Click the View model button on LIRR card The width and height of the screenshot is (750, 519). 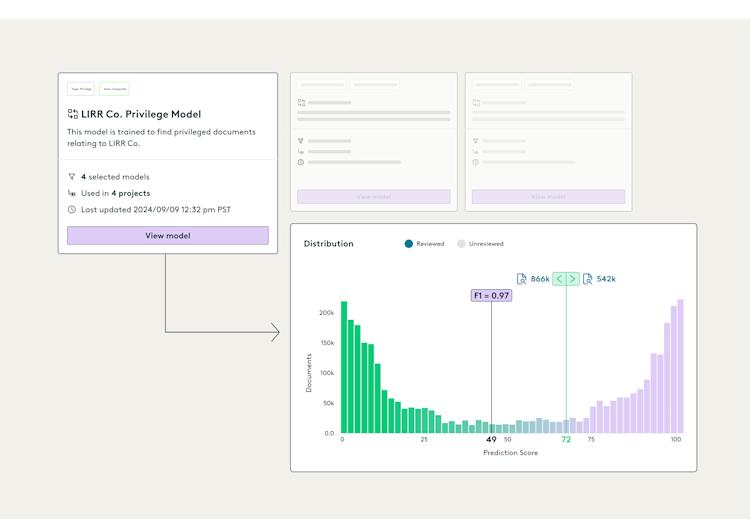tap(167, 235)
